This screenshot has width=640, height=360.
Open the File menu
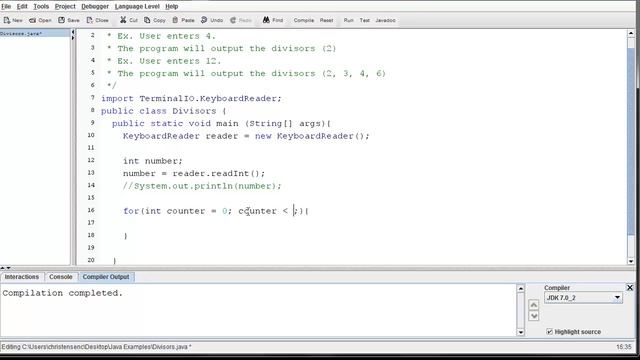click(6, 7)
